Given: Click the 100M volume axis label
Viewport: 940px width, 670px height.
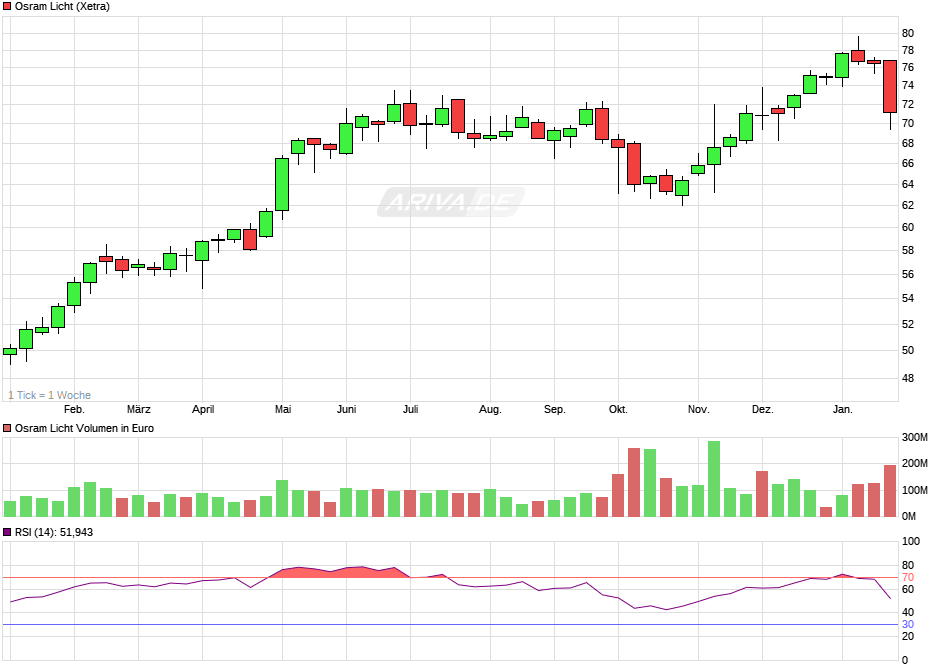Looking at the screenshot, I should pyautogui.click(x=915, y=490).
